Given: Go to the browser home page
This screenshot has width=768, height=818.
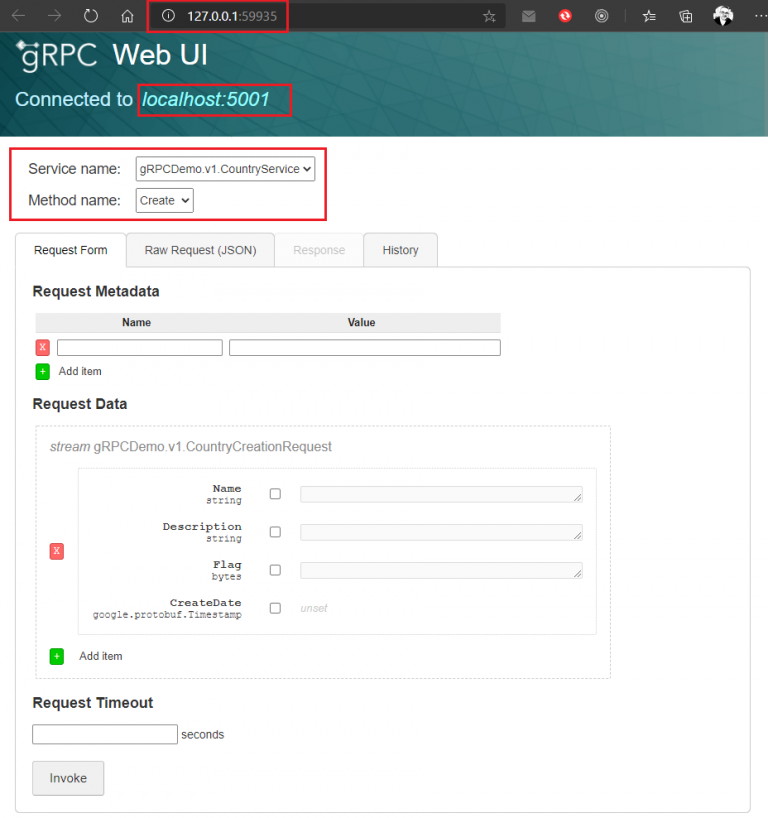Looking at the screenshot, I should (x=127, y=16).
